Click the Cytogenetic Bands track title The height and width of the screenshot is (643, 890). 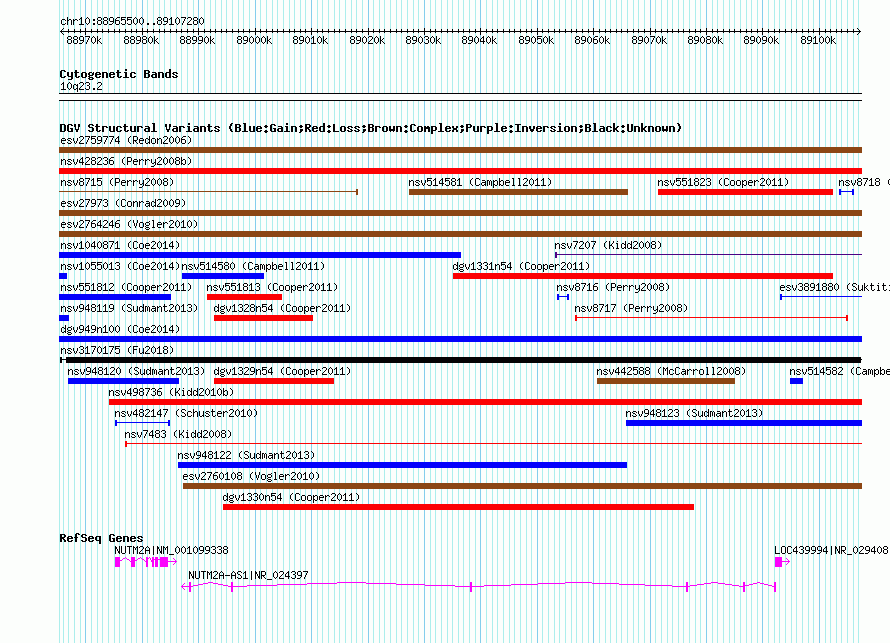coord(119,74)
